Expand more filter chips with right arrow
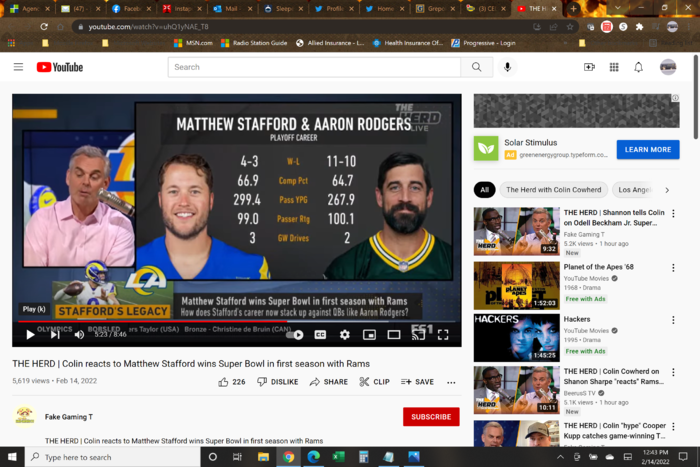 point(667,190)
